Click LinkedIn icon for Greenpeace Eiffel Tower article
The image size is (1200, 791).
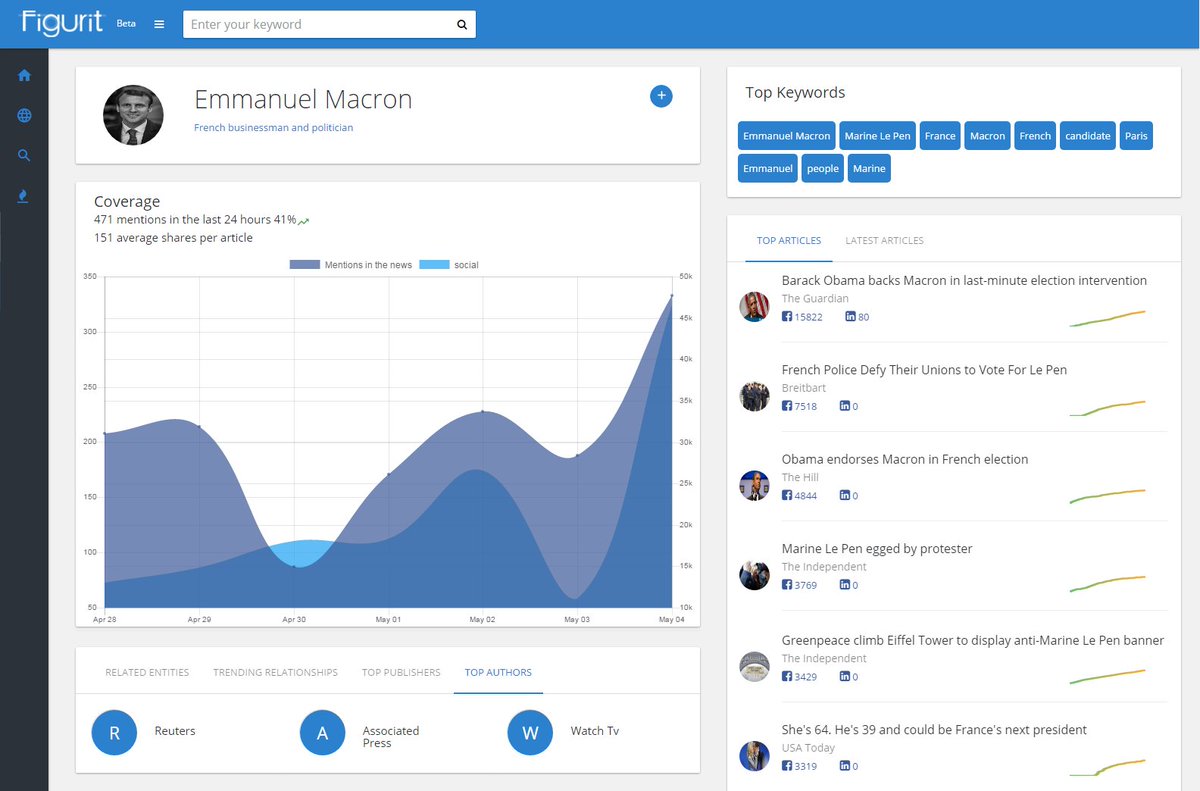pyautogui.click(x=845, y=677)
